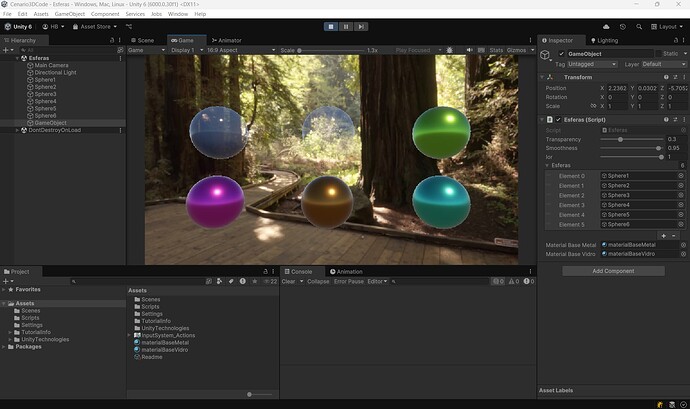Viewport: 690px width, 409px height.
Task: Open the Display 1 dropdown in Game view
Action: click(x=187, y=50)
